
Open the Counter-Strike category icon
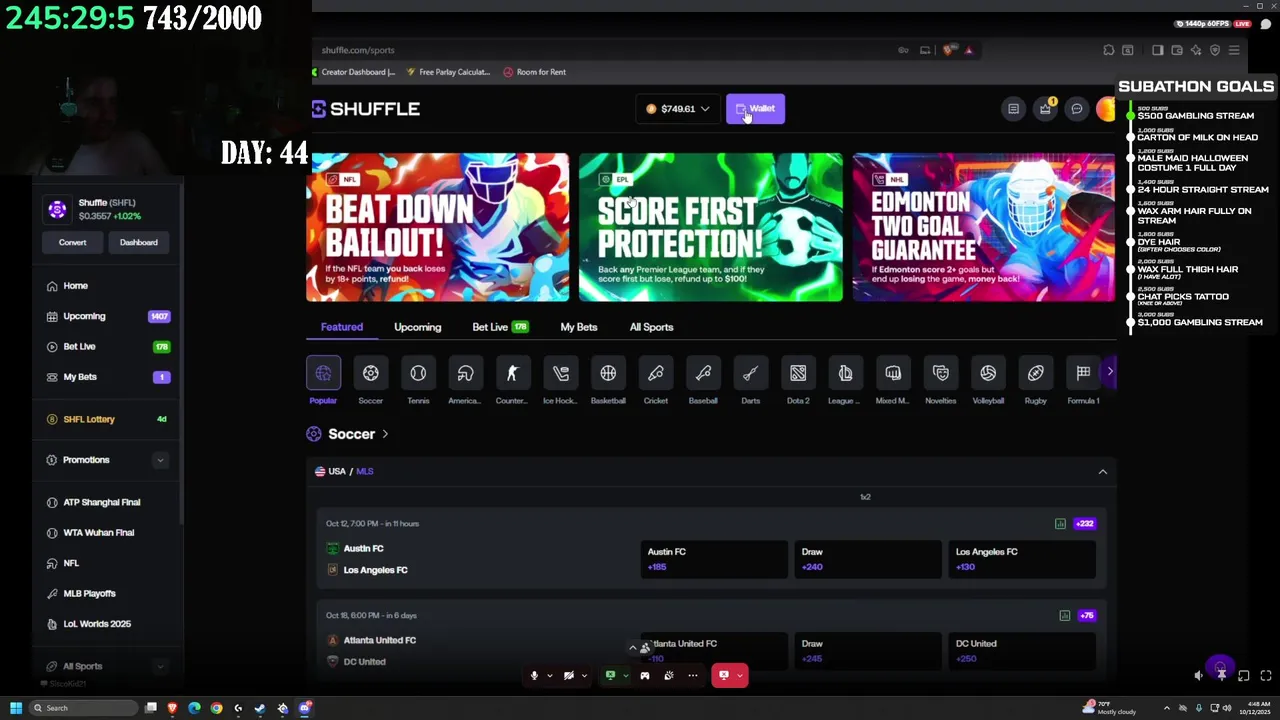pyautogui.click(x=512, y=373)
